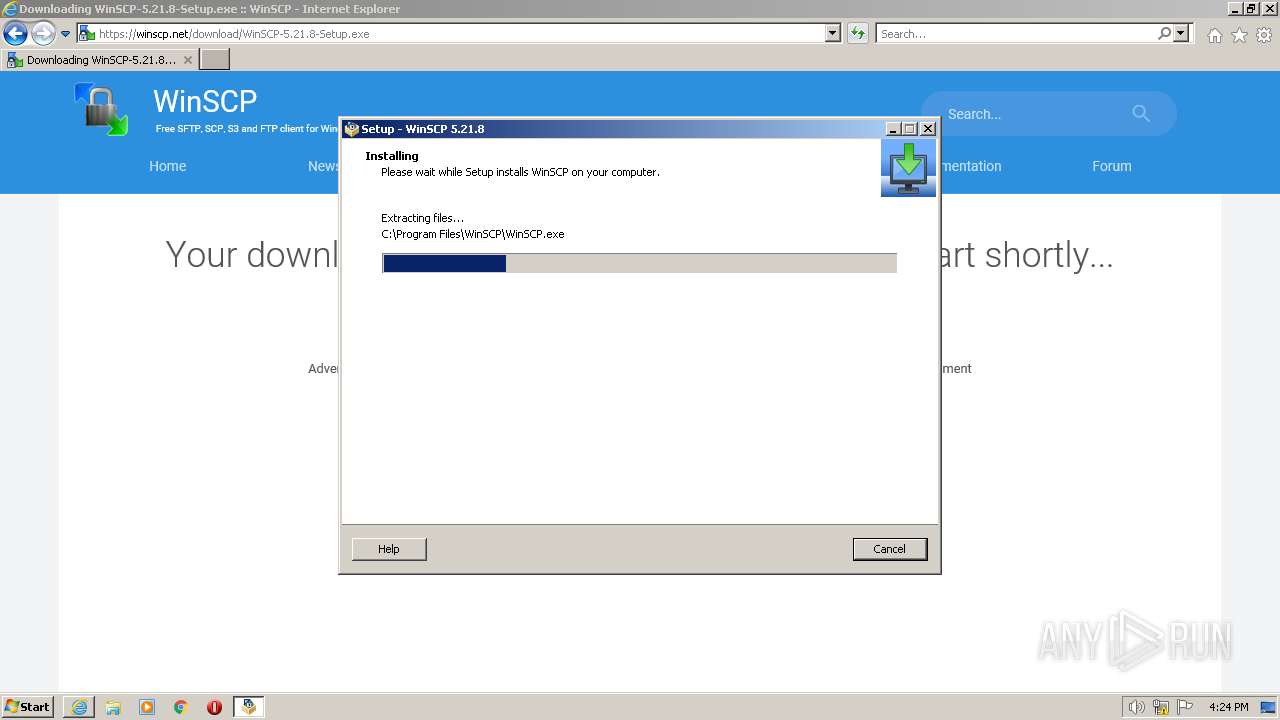Screen dimensions: 1280x720
Task: Open Opera red taskbar icon
Action: pos(214,707)
